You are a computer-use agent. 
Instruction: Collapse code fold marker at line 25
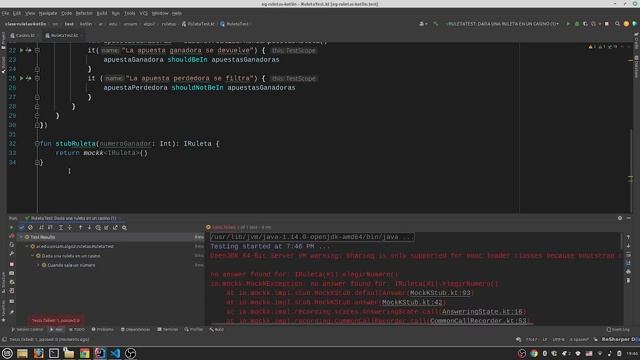[37, 78]
